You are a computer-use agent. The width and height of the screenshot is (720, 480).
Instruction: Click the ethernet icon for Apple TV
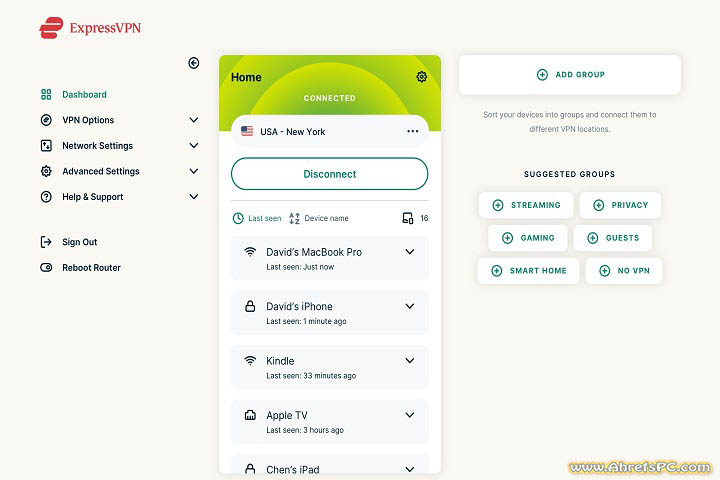pos(250,415)
